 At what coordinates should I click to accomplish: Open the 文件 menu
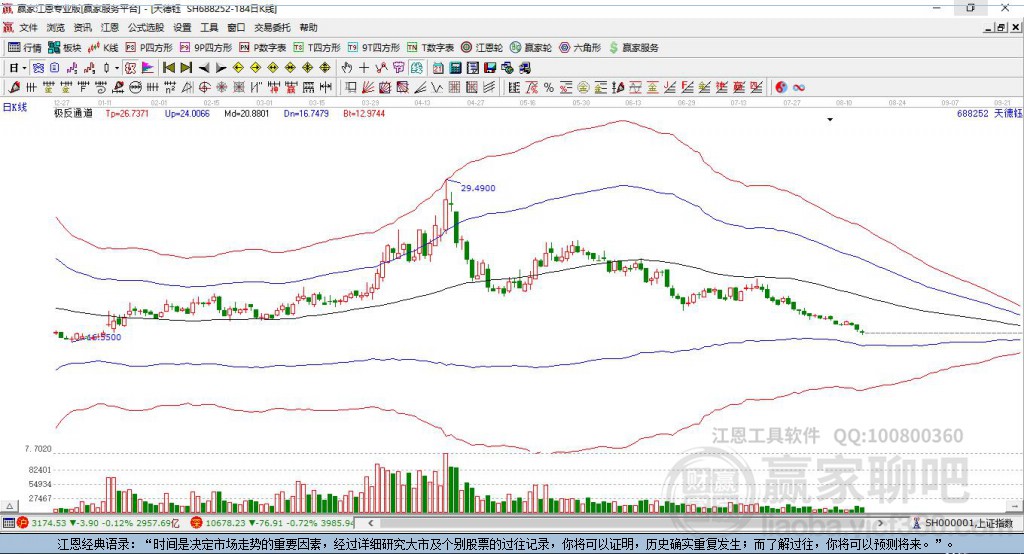(x=28, y=27)
